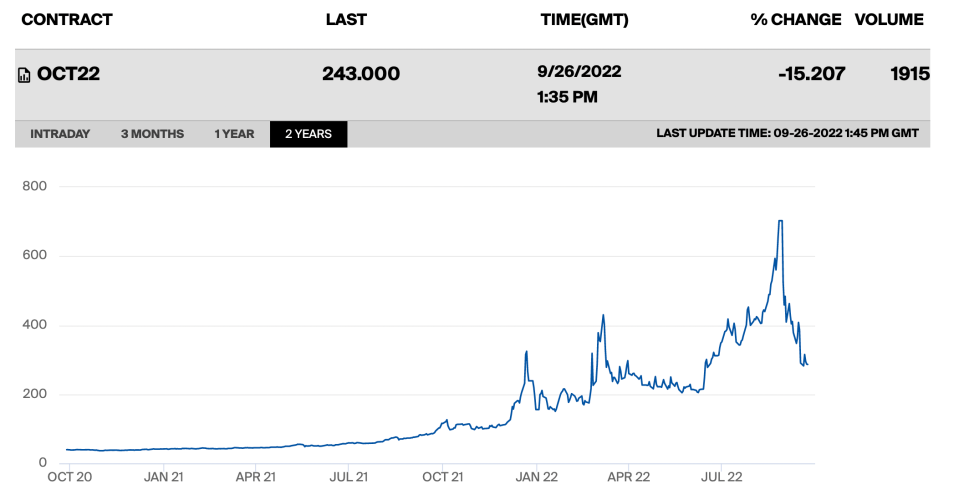Select the 3 MONTHS tab
The width and height of the screenshot is (959, 500).
pyautogui.click(x=152, y=134)
